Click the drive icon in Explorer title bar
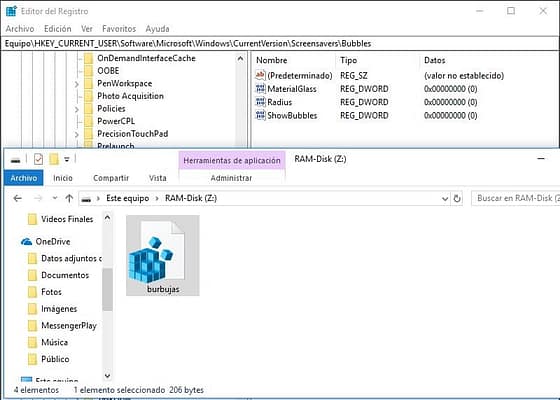Image resolution: width=560 pixels, height=400 pixels. tap(15, 160)
